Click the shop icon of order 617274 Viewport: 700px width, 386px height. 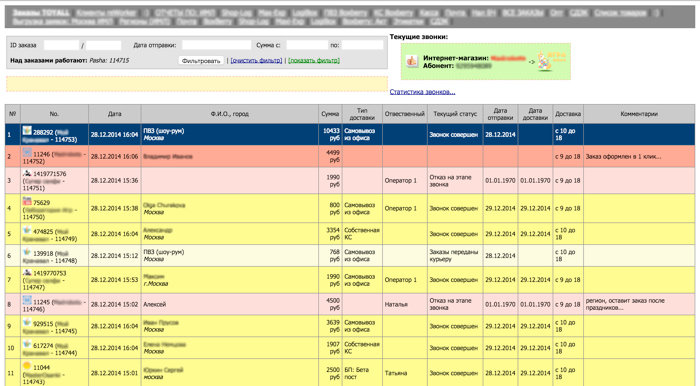27,344
